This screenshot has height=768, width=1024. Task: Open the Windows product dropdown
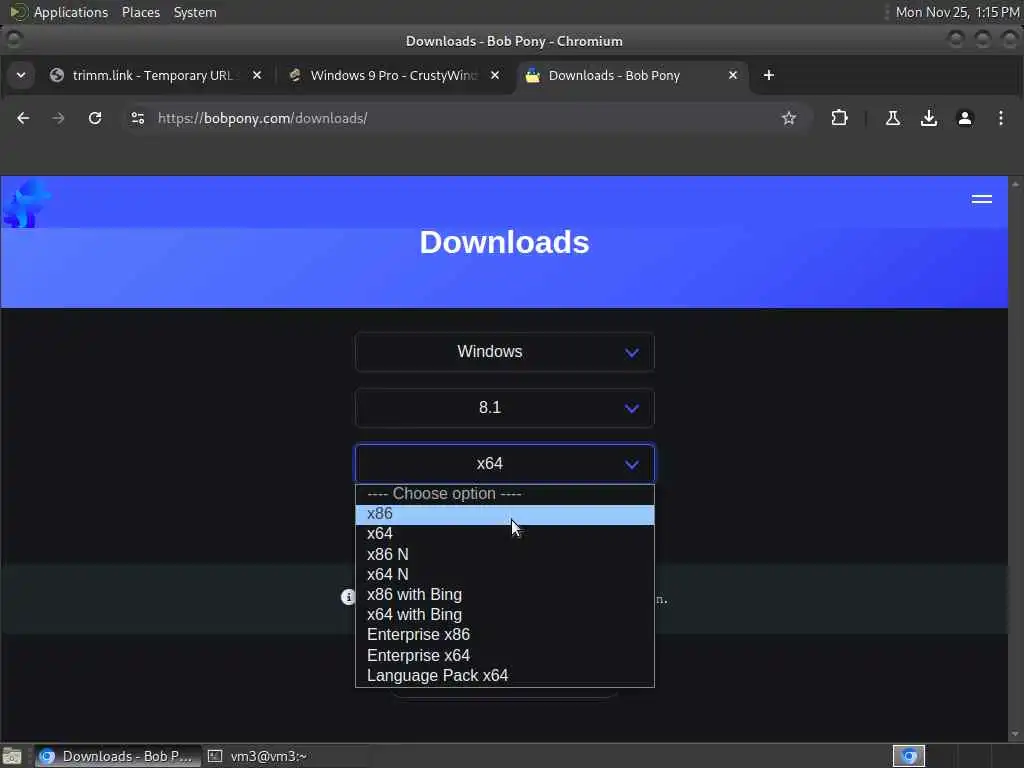click(505, 352)
